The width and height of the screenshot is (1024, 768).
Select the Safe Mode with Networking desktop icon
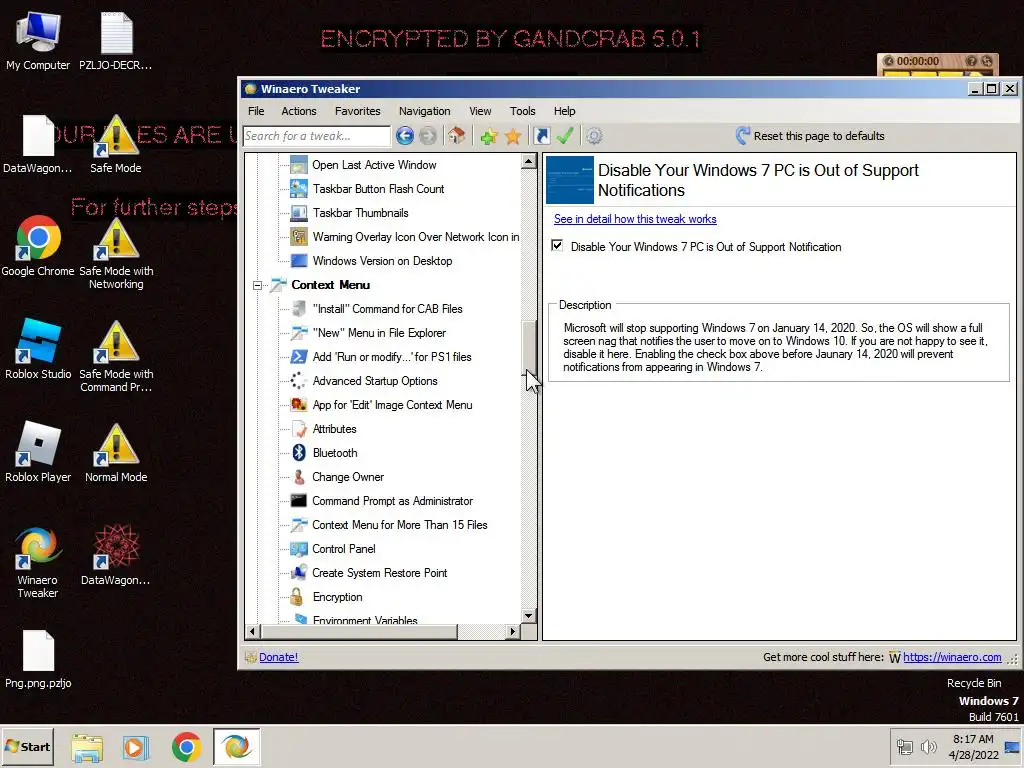pos(116,253)
